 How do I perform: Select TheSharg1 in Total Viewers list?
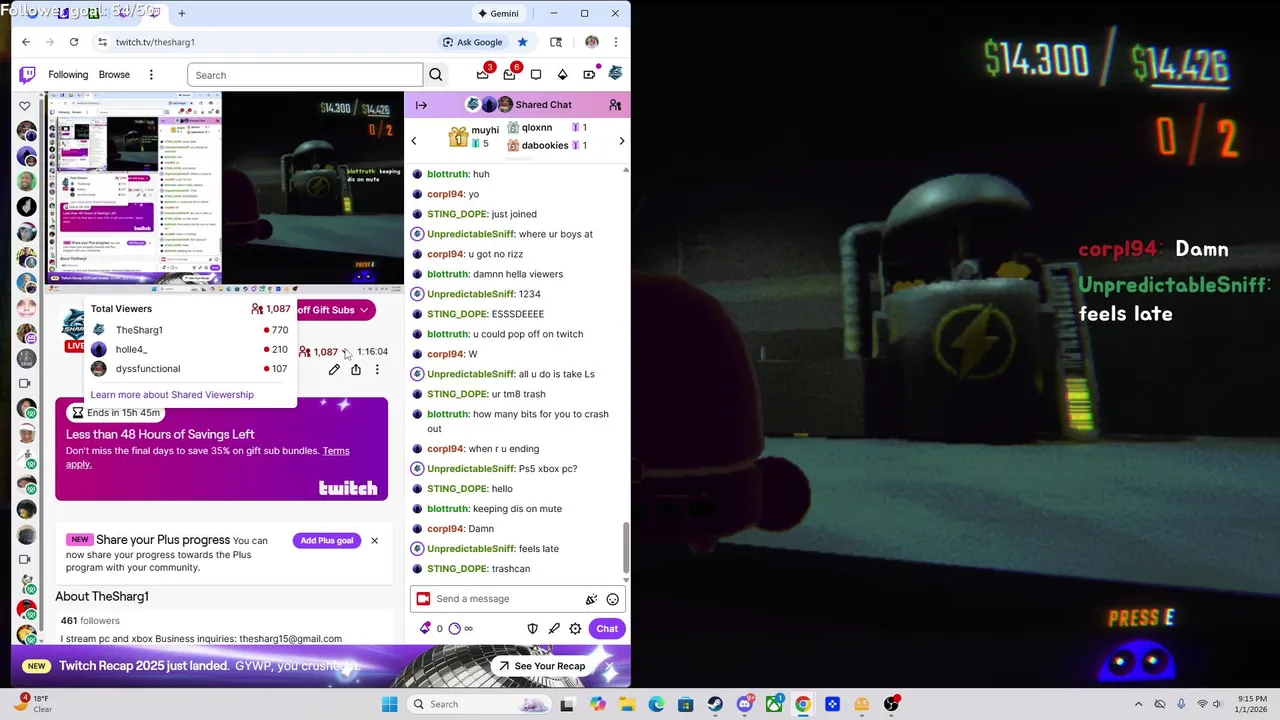point(189,330)
